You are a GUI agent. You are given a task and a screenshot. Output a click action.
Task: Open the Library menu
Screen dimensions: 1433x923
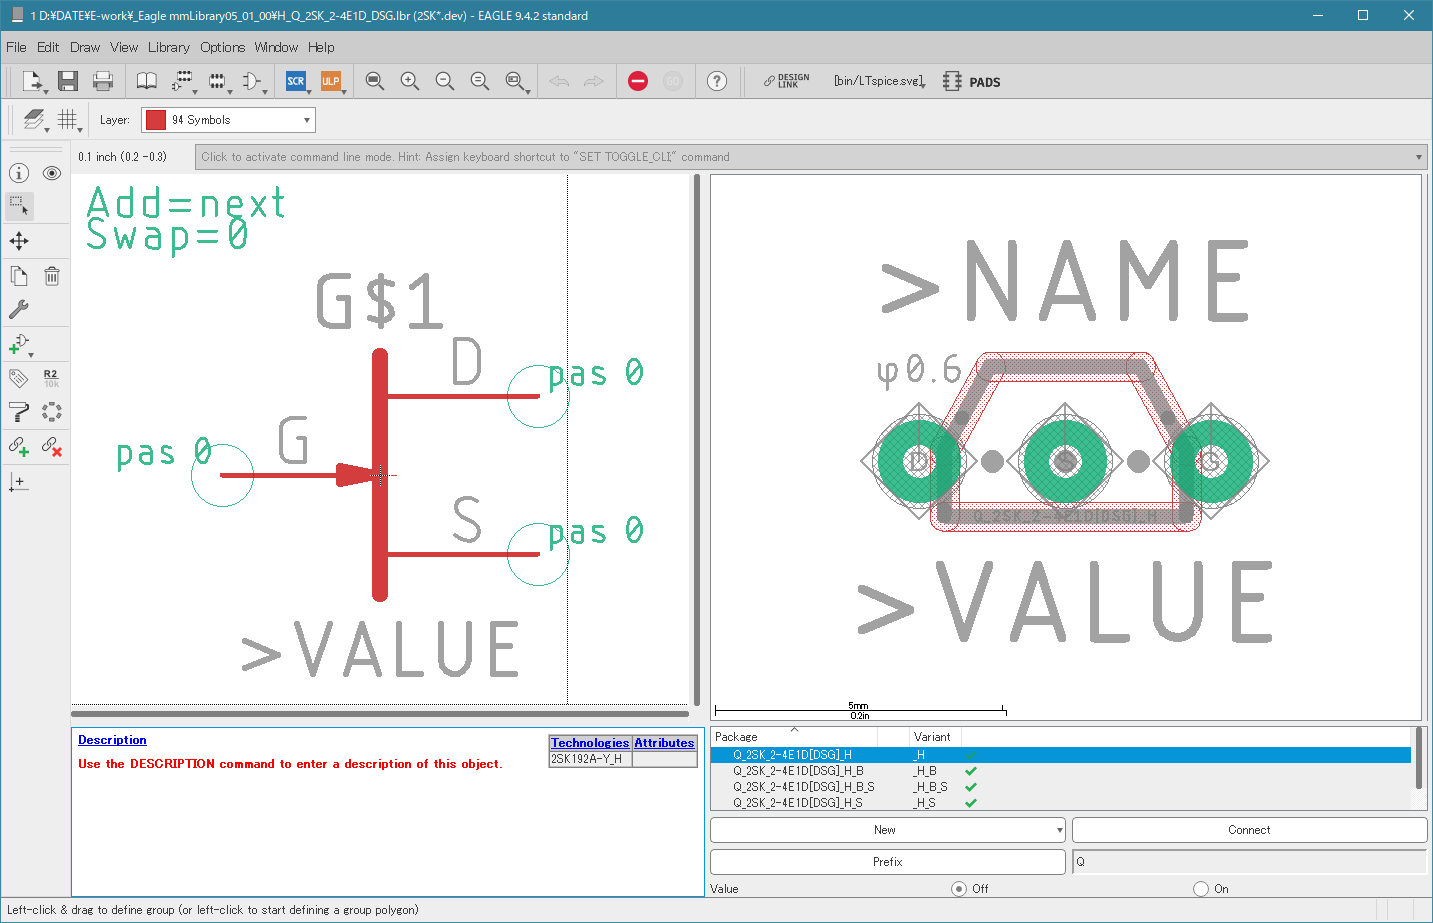[168, 47]
